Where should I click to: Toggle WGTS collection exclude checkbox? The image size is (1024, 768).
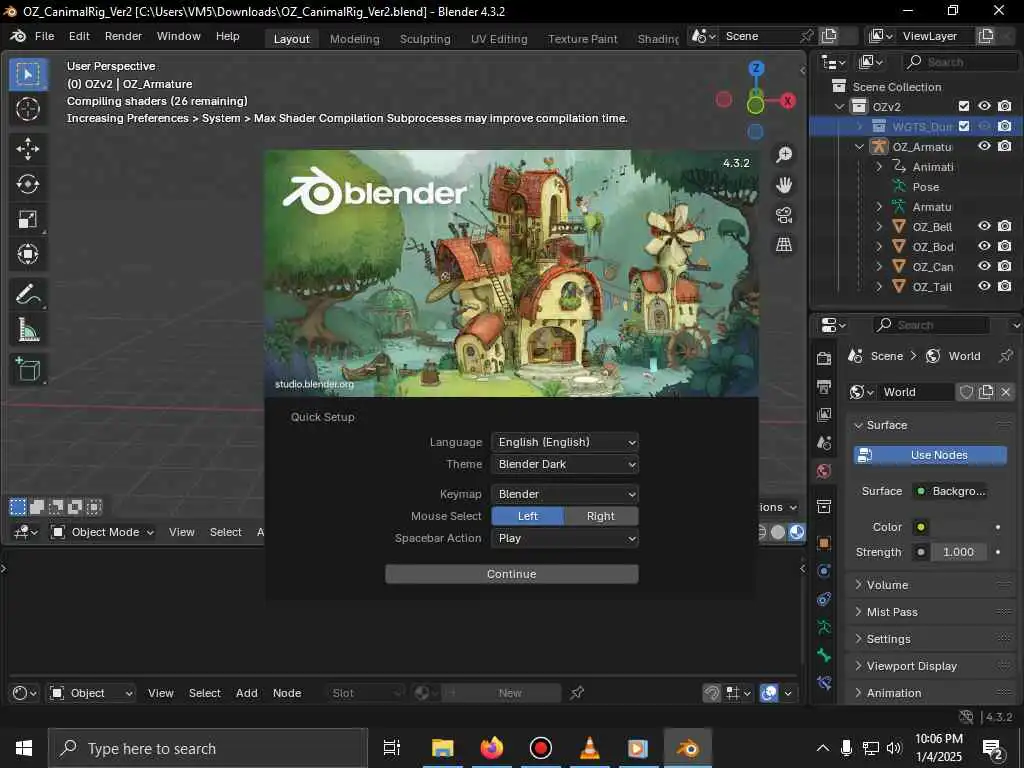[964, 126]
